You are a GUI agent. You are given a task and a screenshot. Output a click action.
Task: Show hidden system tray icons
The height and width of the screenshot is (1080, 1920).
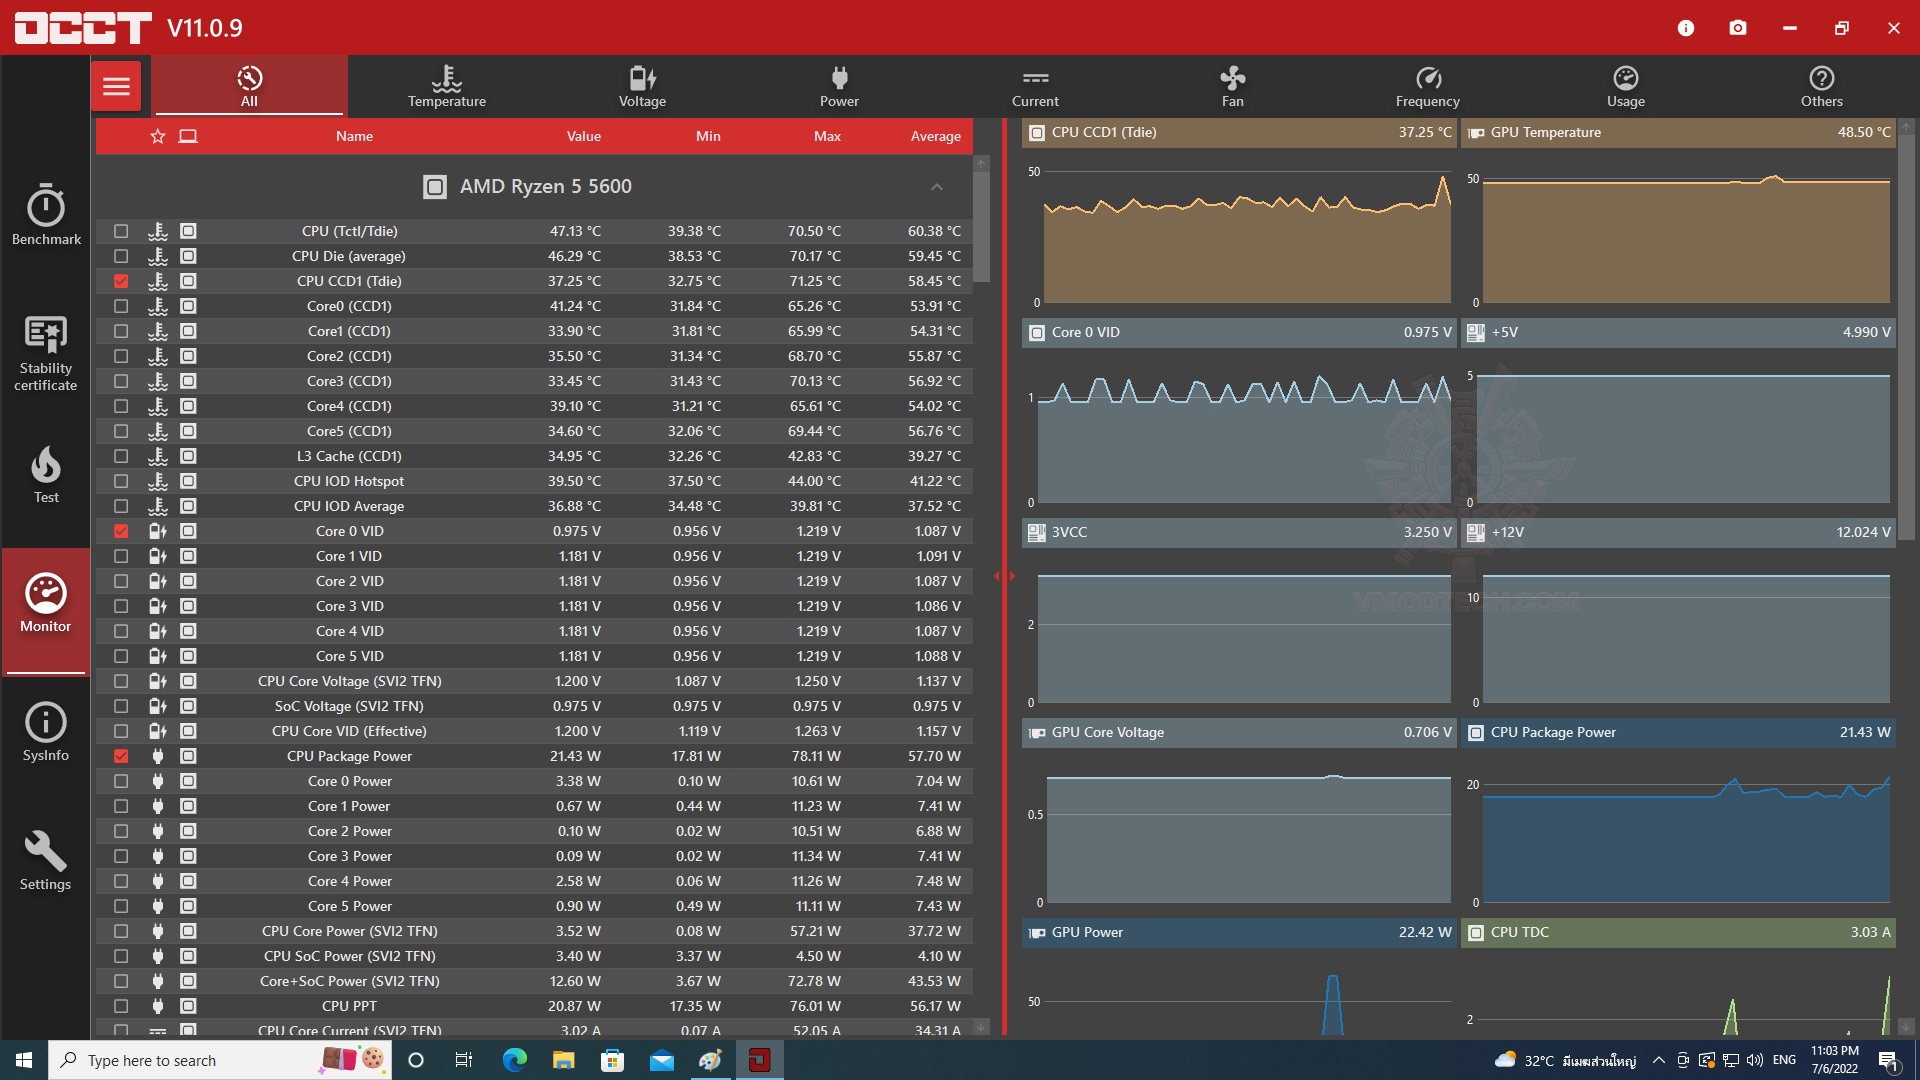point(1658,1060)
